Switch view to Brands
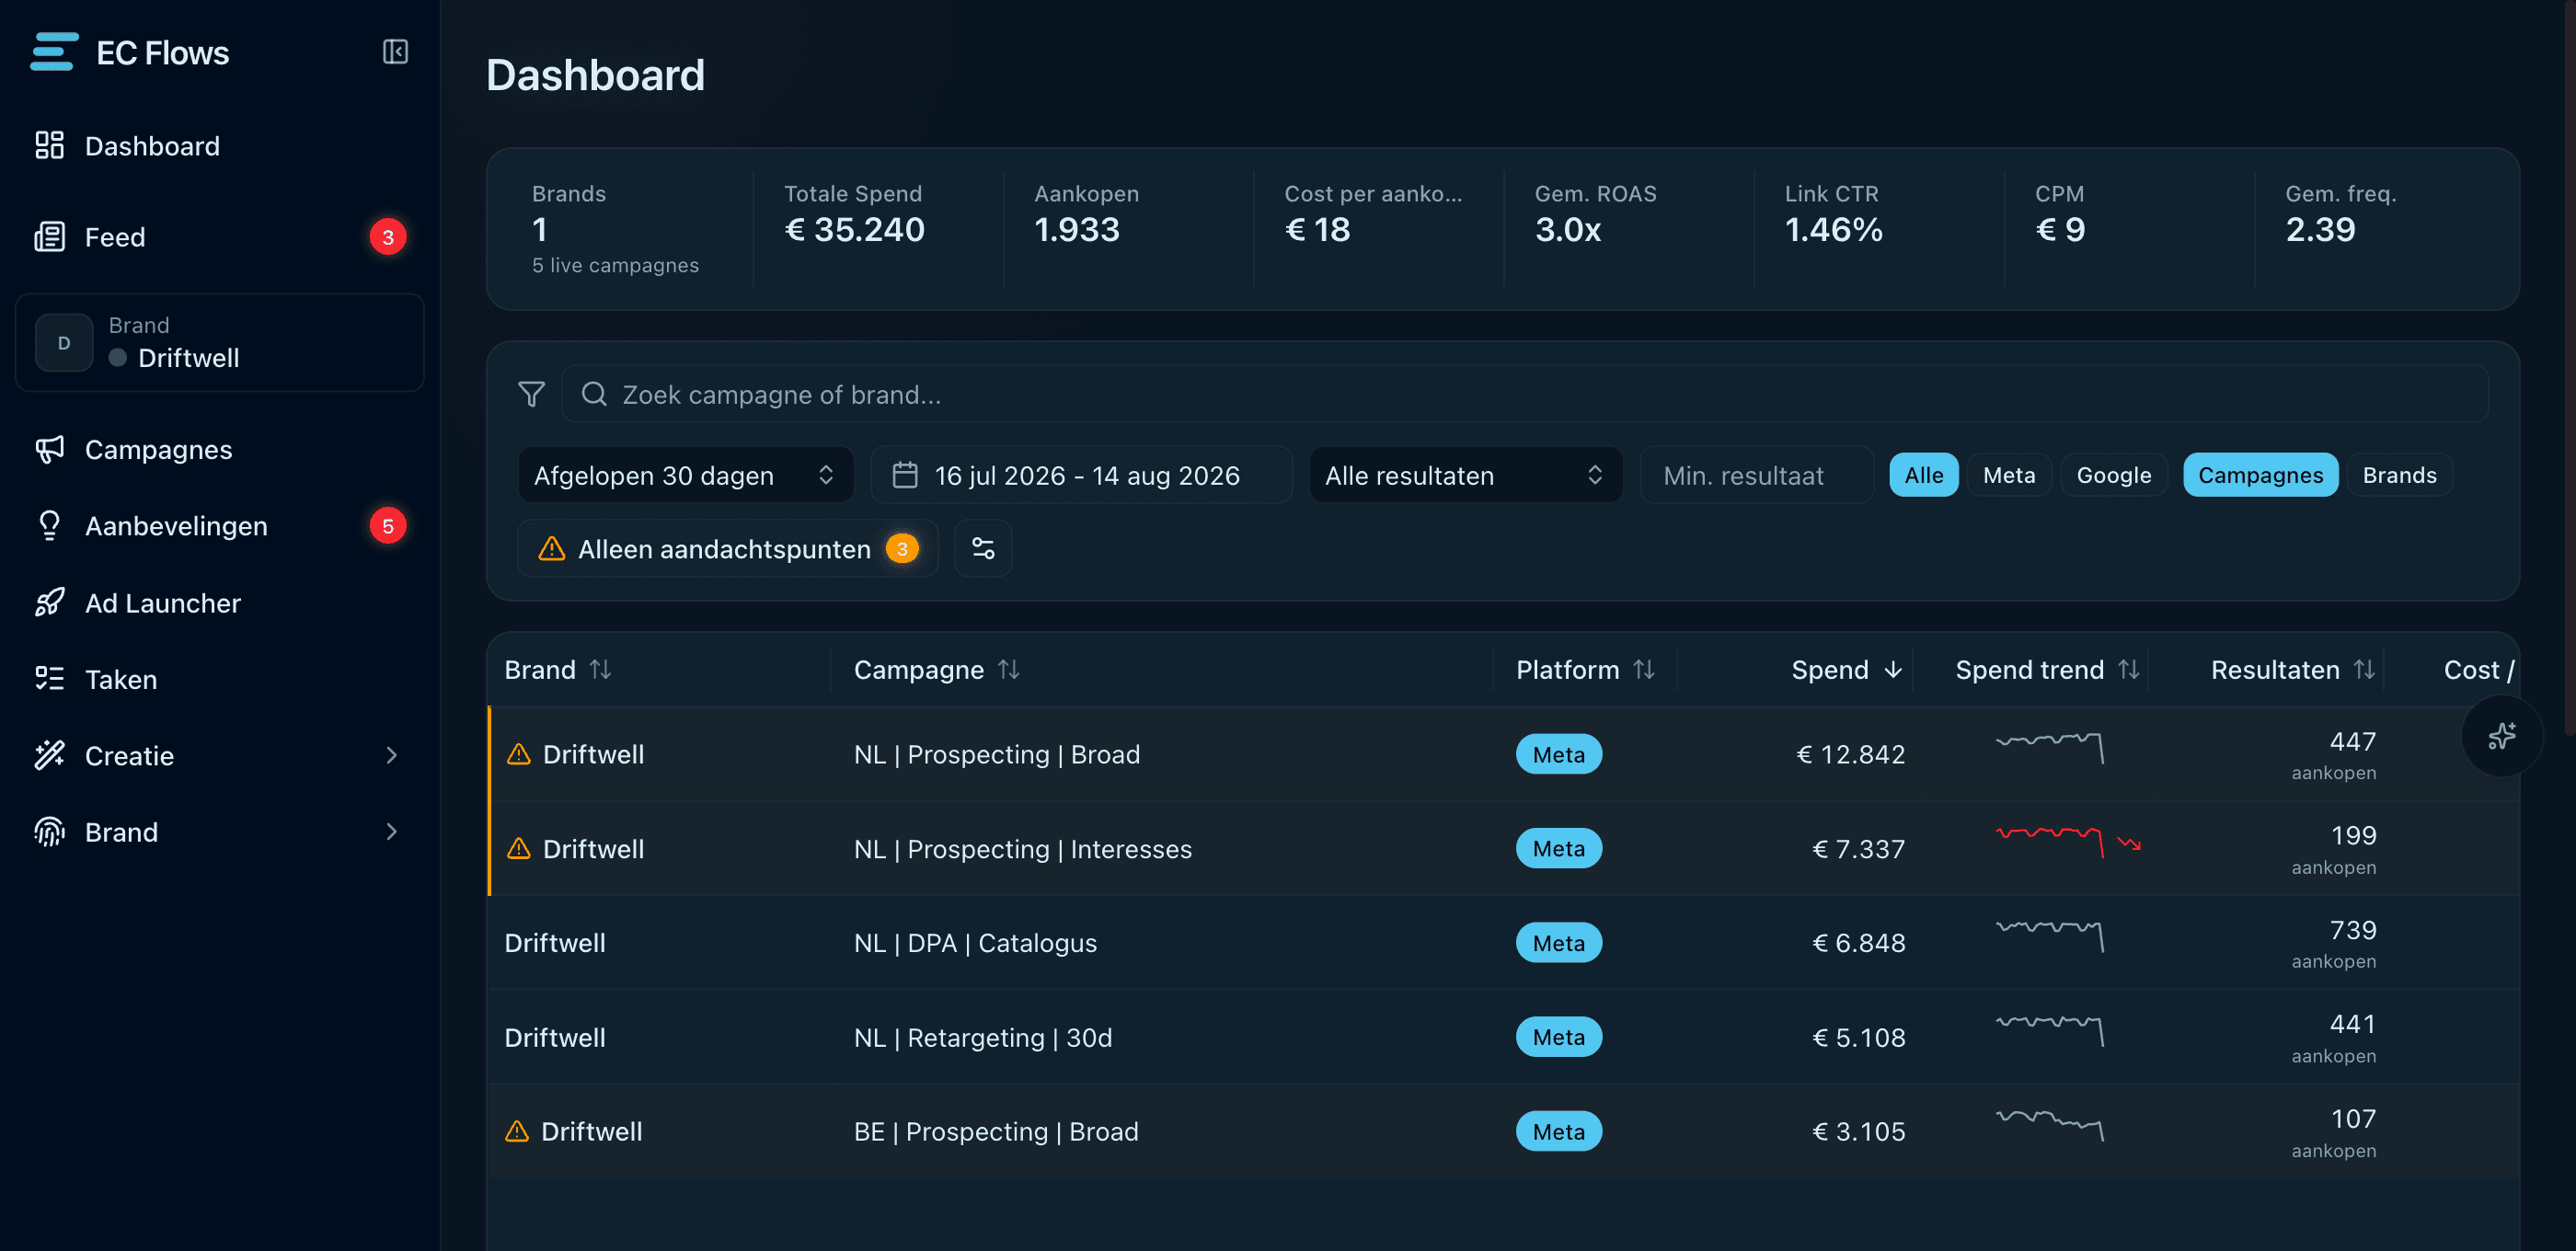The height and width of the screenshot is (1251, 2576). (x=2399, y=475)
